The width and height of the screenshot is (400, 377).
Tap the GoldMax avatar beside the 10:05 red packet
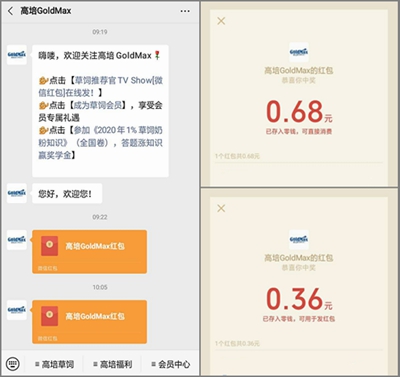point(17,310)
